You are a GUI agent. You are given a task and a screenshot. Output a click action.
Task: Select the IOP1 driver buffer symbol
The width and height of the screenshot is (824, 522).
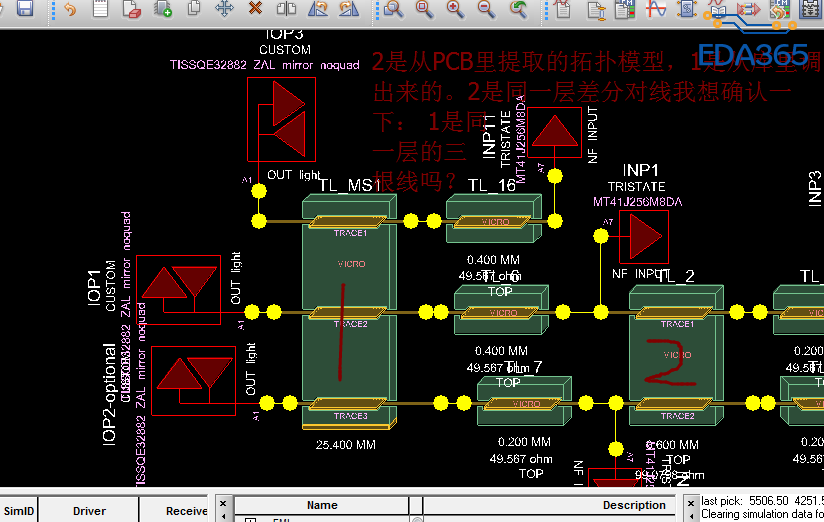(177, 285)
